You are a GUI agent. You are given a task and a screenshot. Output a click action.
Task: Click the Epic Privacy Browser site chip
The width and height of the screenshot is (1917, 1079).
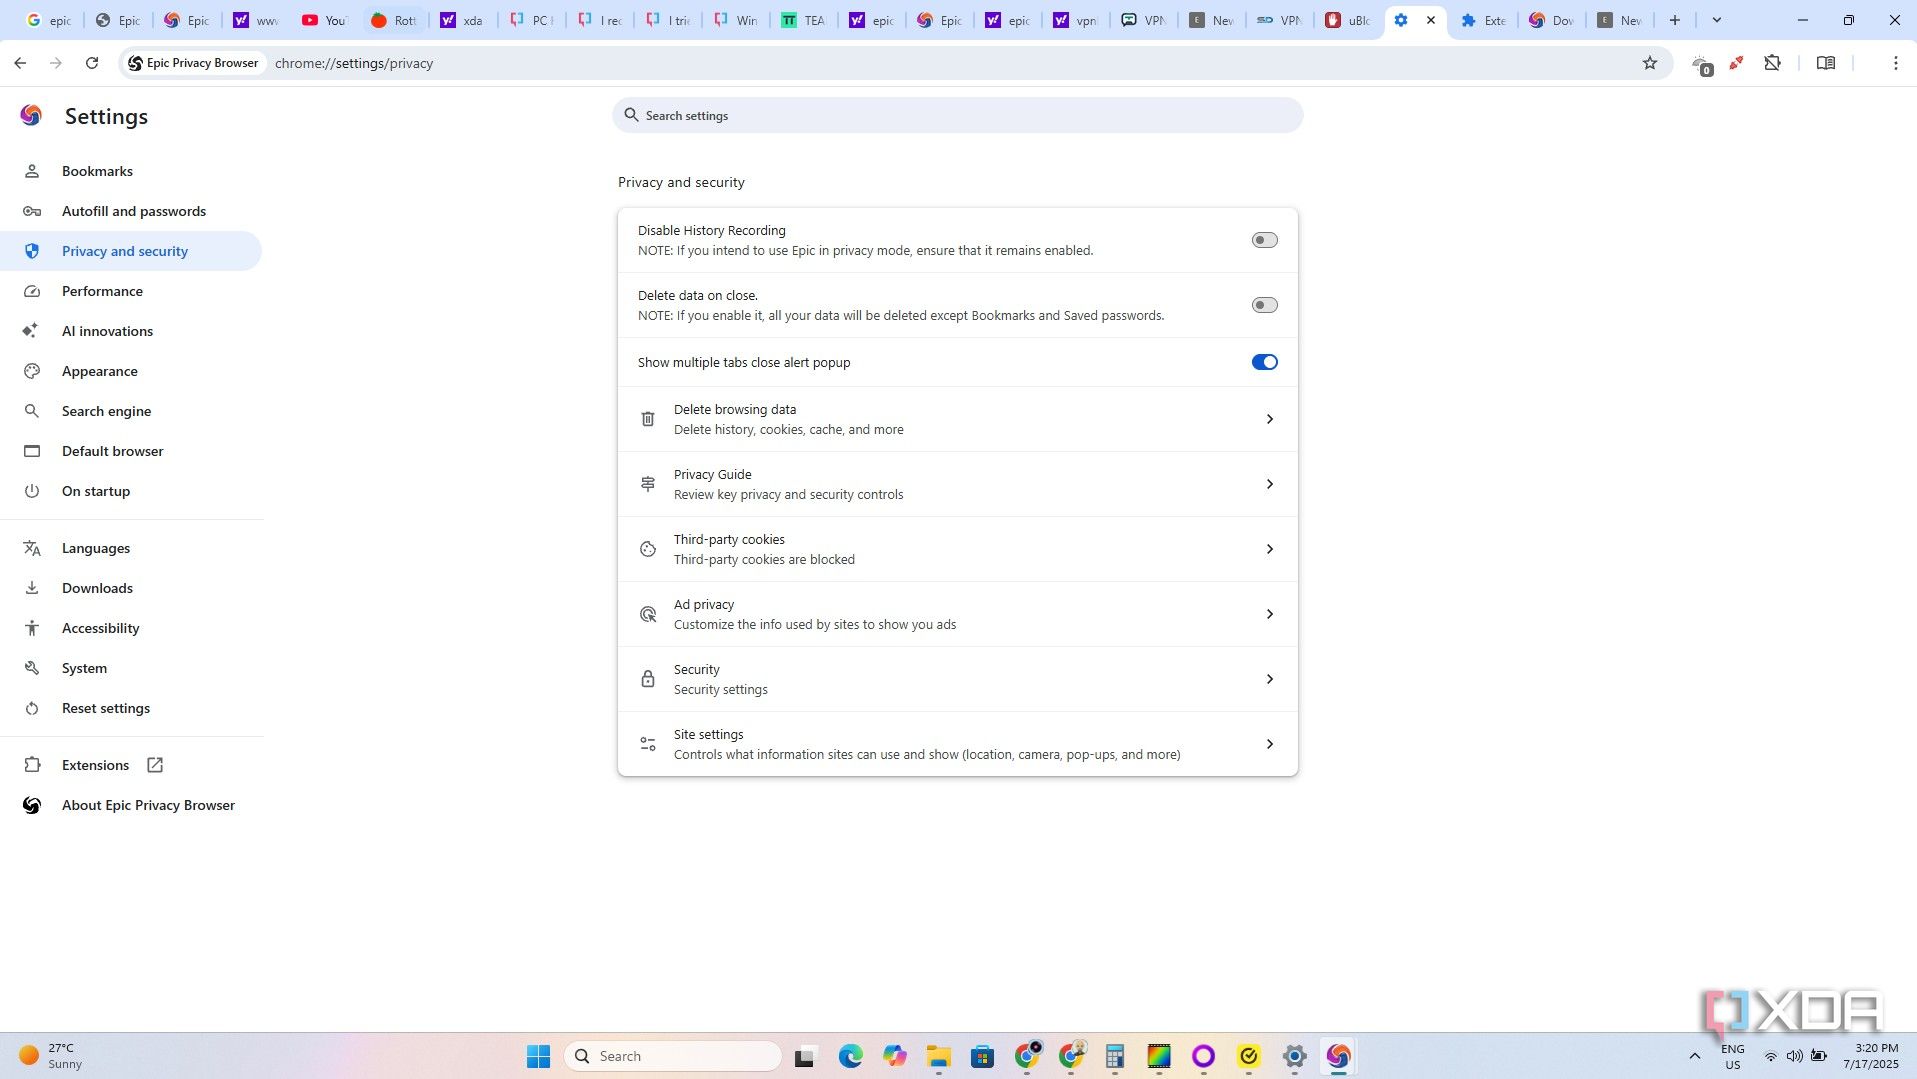(x=193, y=63)
